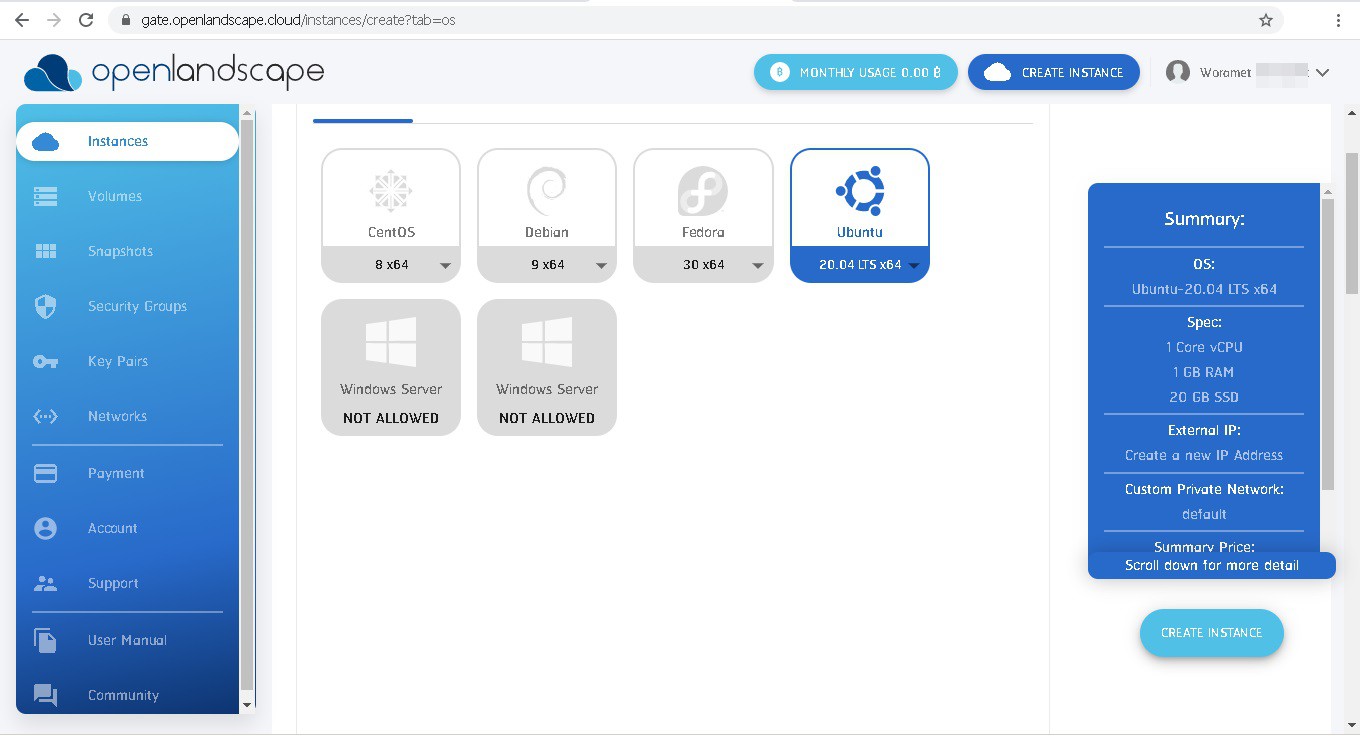
Task: Click the top CREATE INSTANCE button
Action: click(1054, 72)
